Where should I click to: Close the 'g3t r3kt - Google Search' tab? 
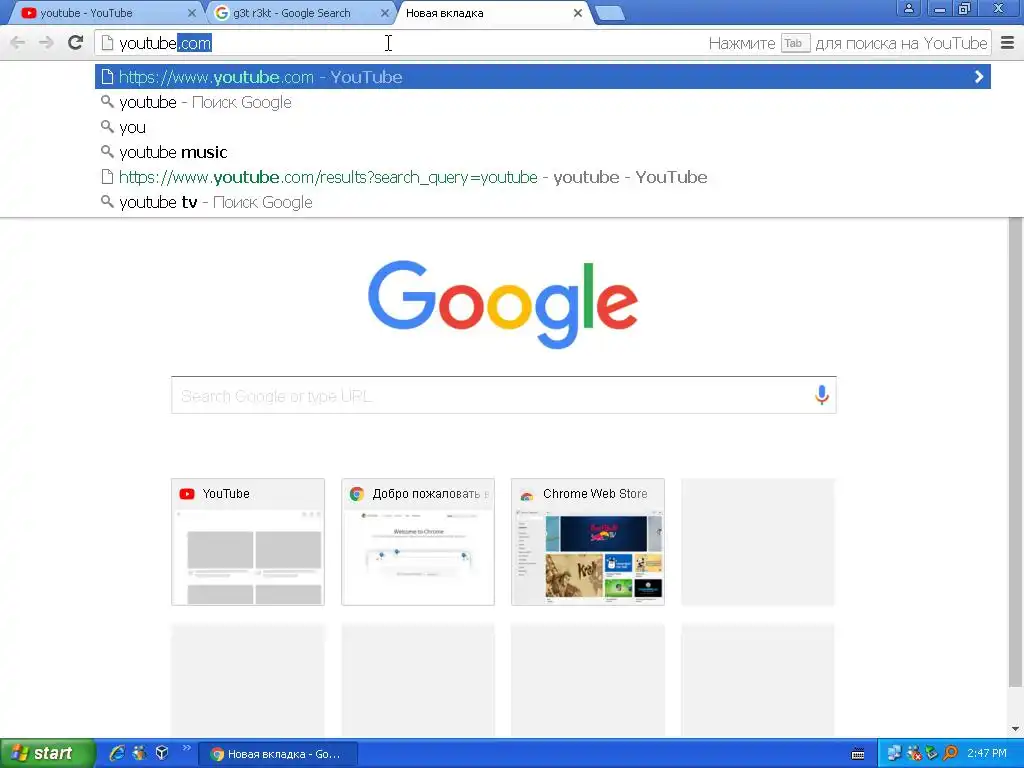385,13
